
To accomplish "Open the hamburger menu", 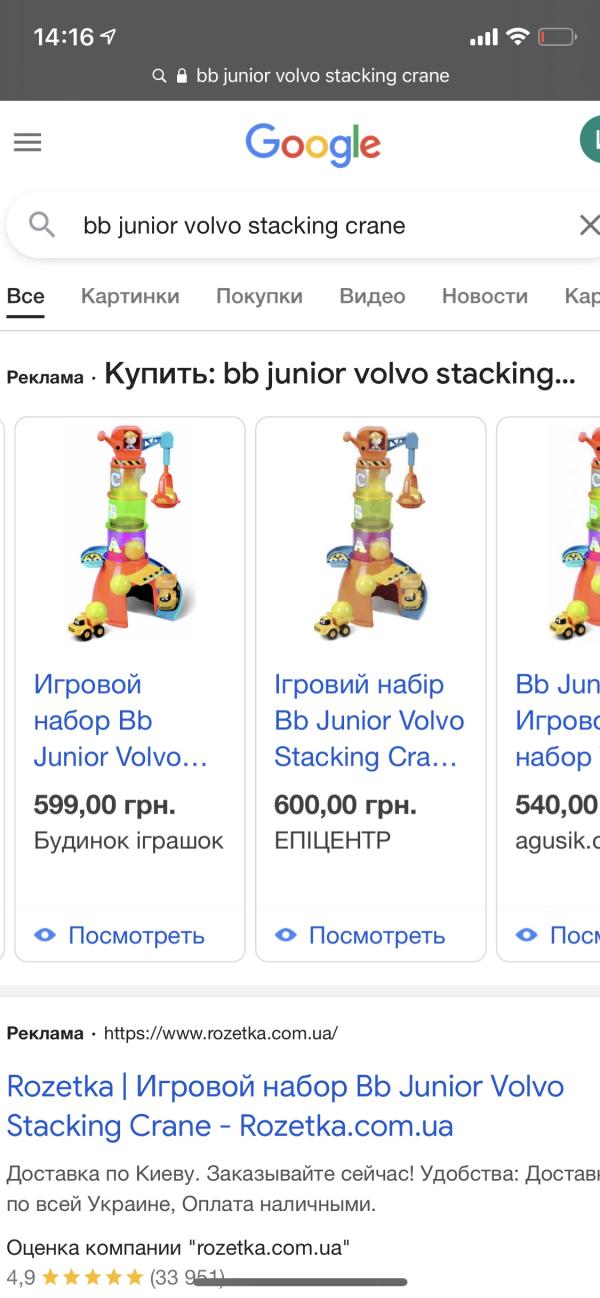I will pos(28,142).
